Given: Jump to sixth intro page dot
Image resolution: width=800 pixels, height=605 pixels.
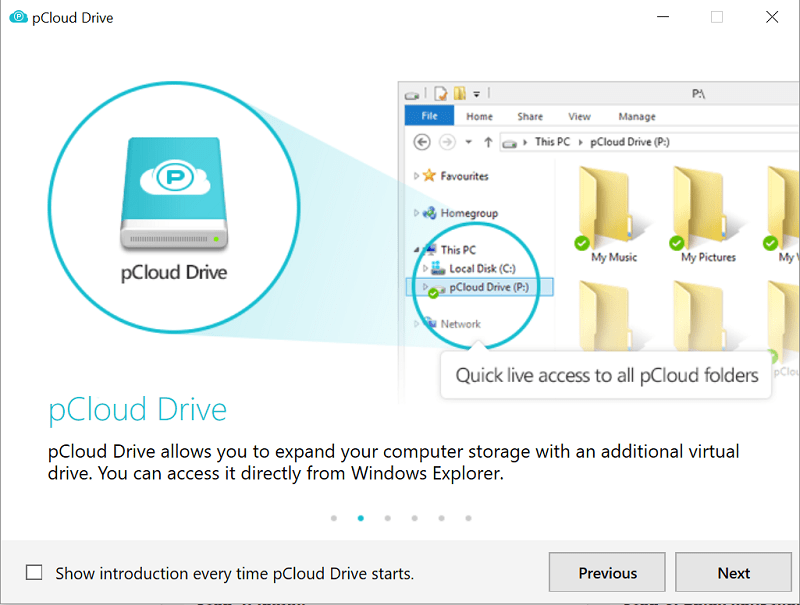Looking at the screenshot, I should [468, 518].
